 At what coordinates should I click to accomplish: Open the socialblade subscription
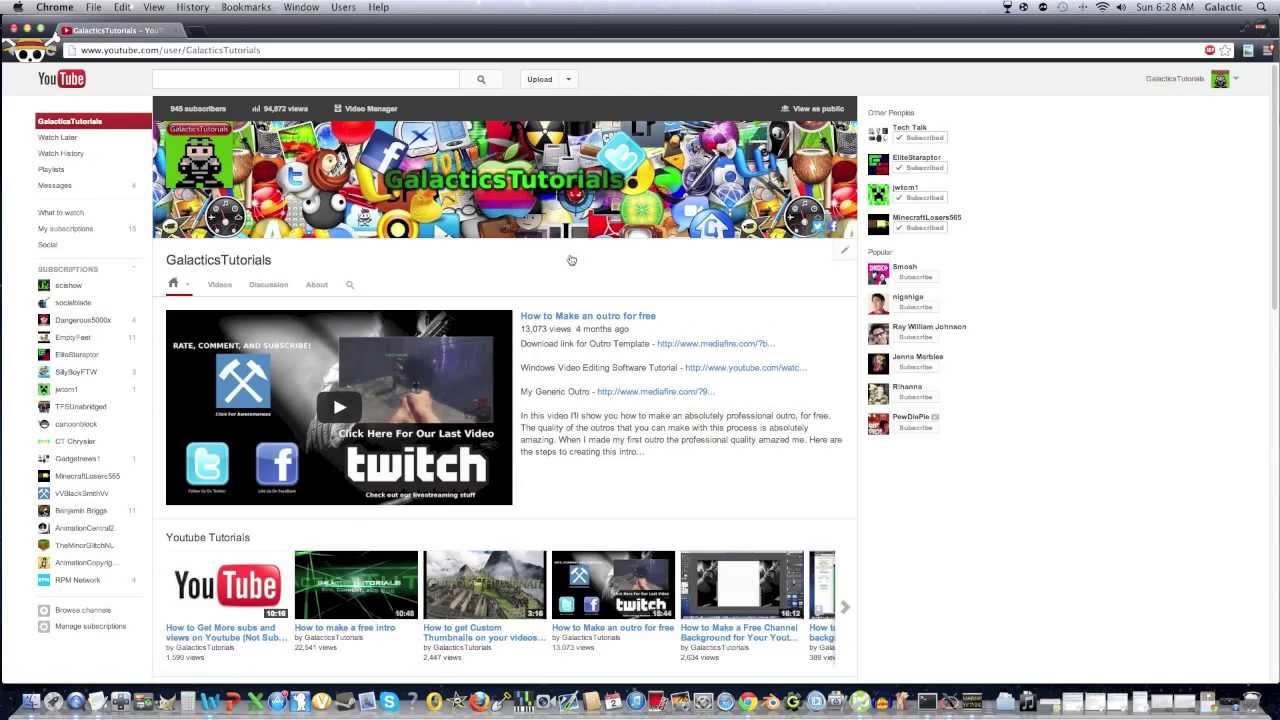73,302
